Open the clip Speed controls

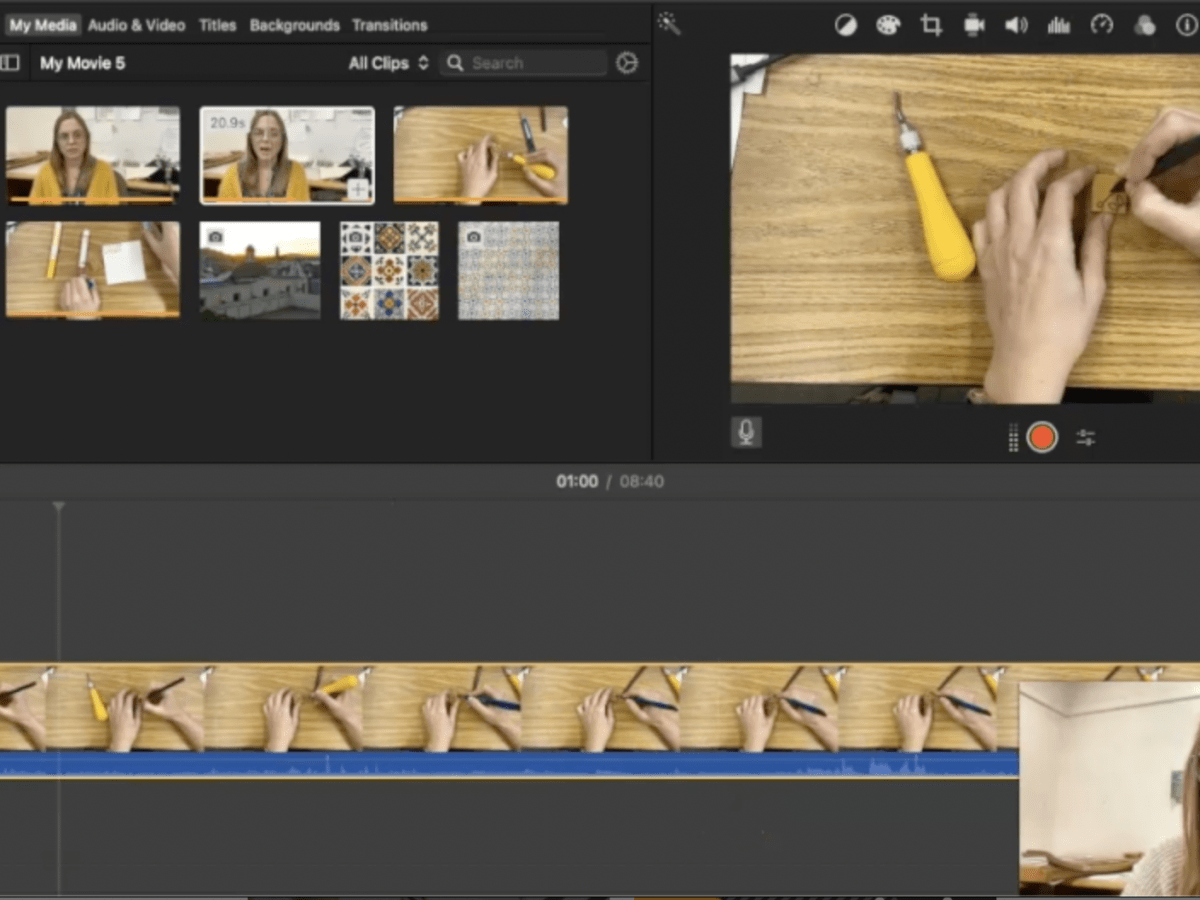[1102, 25]
